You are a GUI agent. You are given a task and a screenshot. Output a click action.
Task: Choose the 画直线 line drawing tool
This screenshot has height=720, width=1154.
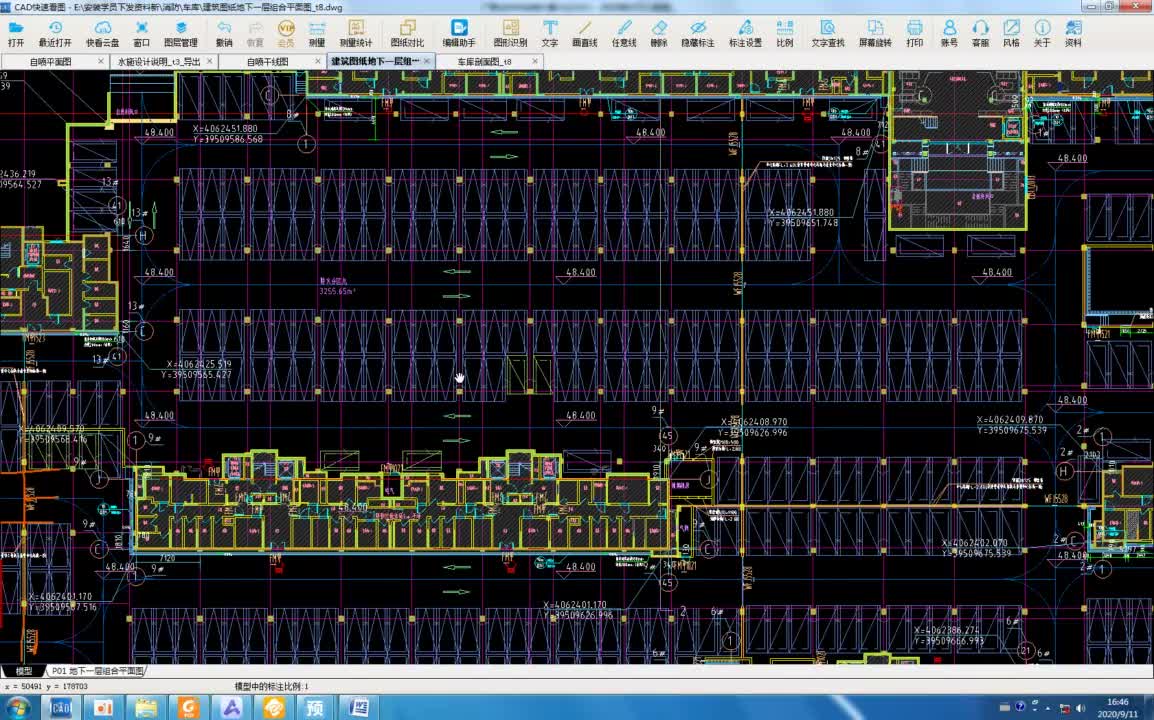coord(584,33)
